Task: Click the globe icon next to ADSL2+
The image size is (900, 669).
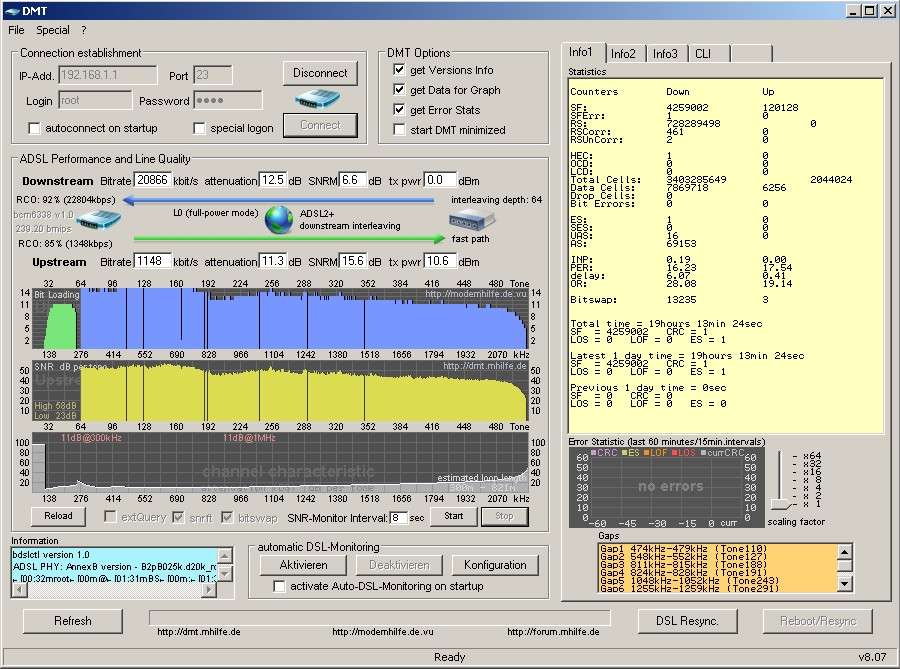Action: pos(280,219)
